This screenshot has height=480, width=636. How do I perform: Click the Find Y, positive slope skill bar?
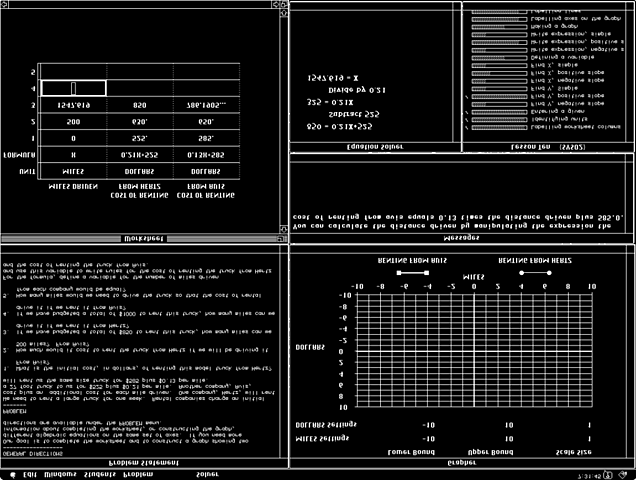coord(499,97)
